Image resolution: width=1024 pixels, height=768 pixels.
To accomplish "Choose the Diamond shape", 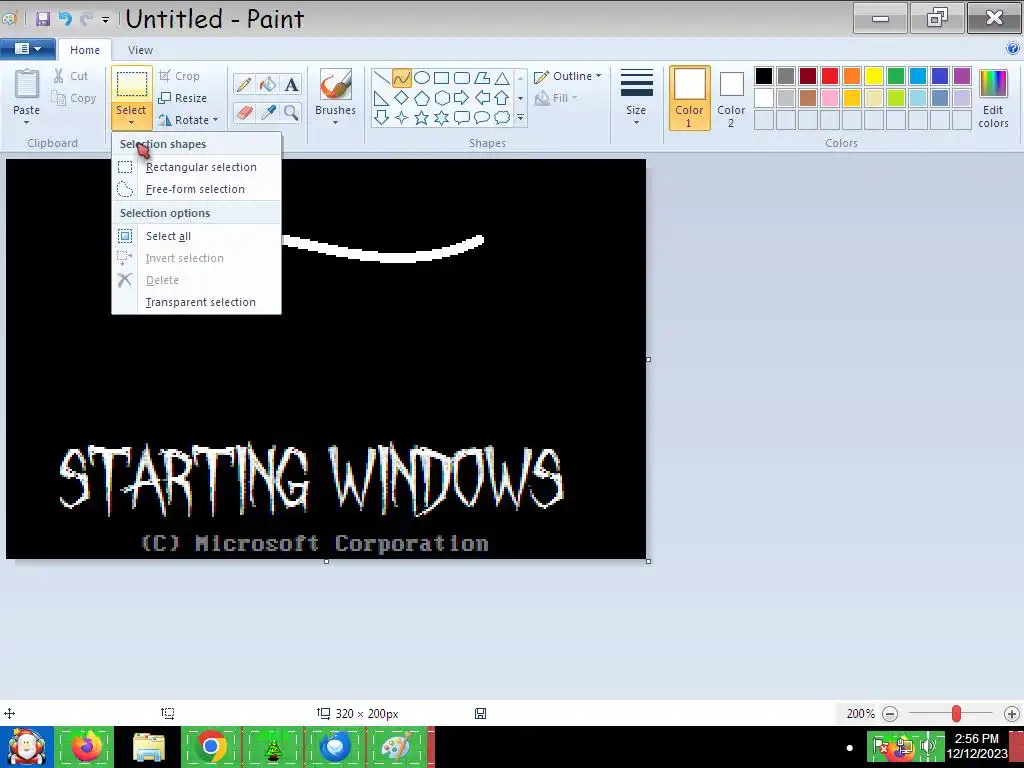I will (x=402, y=98).
